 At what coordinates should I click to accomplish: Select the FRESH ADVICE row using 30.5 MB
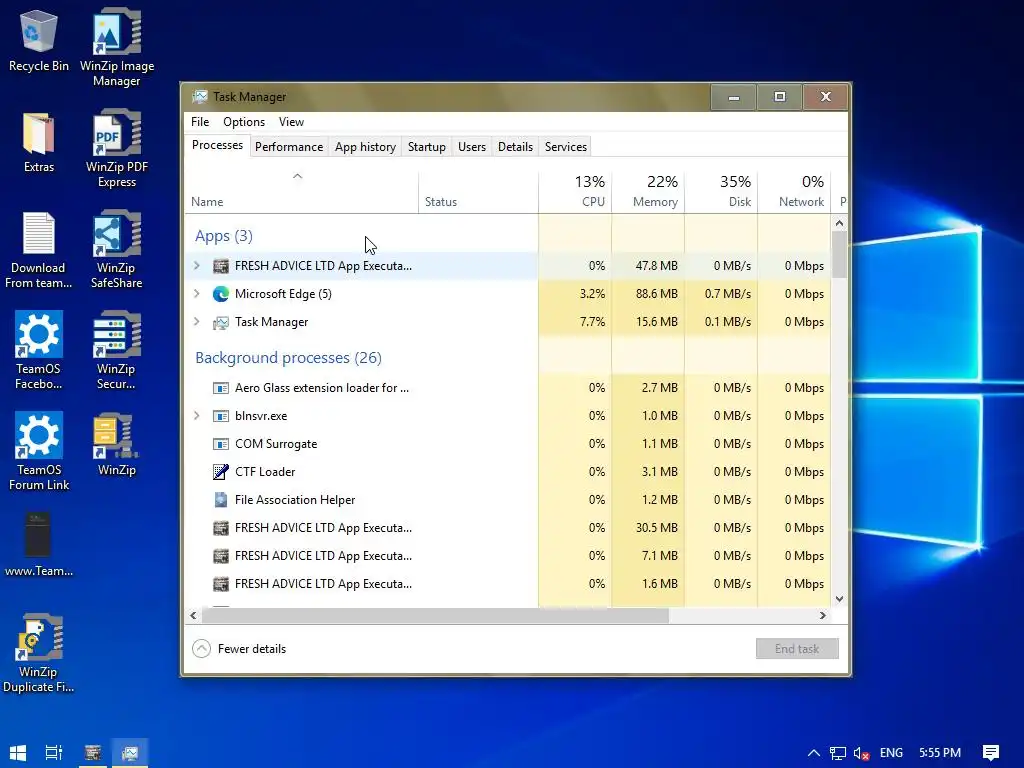pos(508,528)
